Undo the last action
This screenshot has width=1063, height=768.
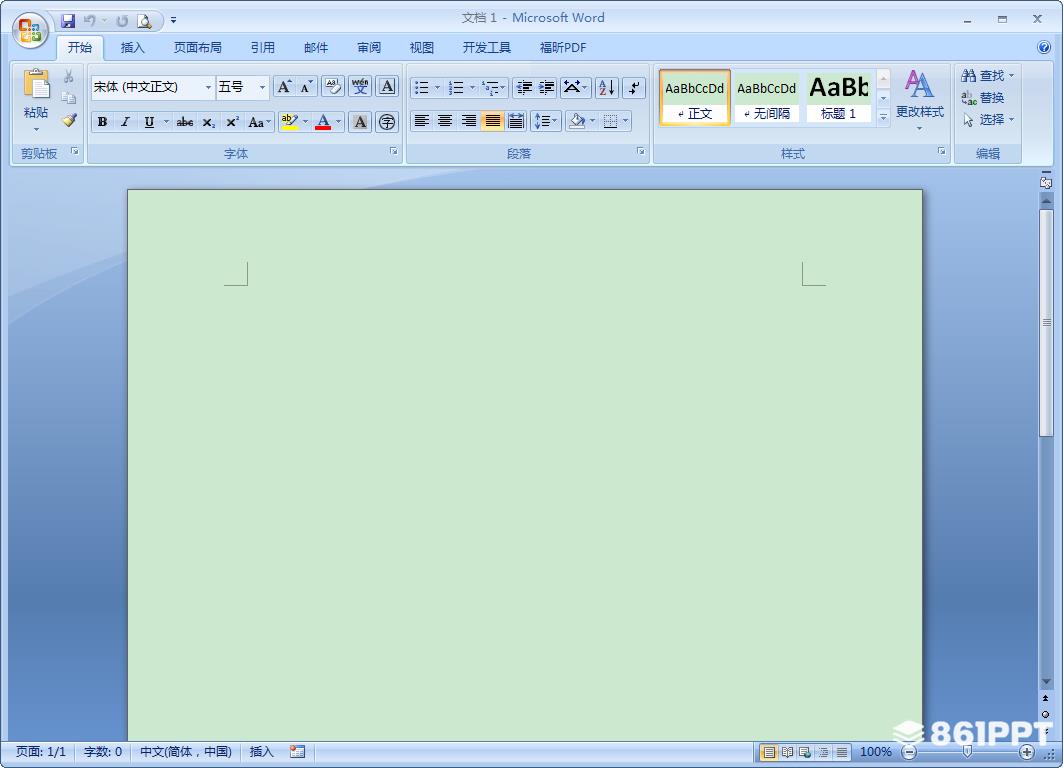pos(89,21)
